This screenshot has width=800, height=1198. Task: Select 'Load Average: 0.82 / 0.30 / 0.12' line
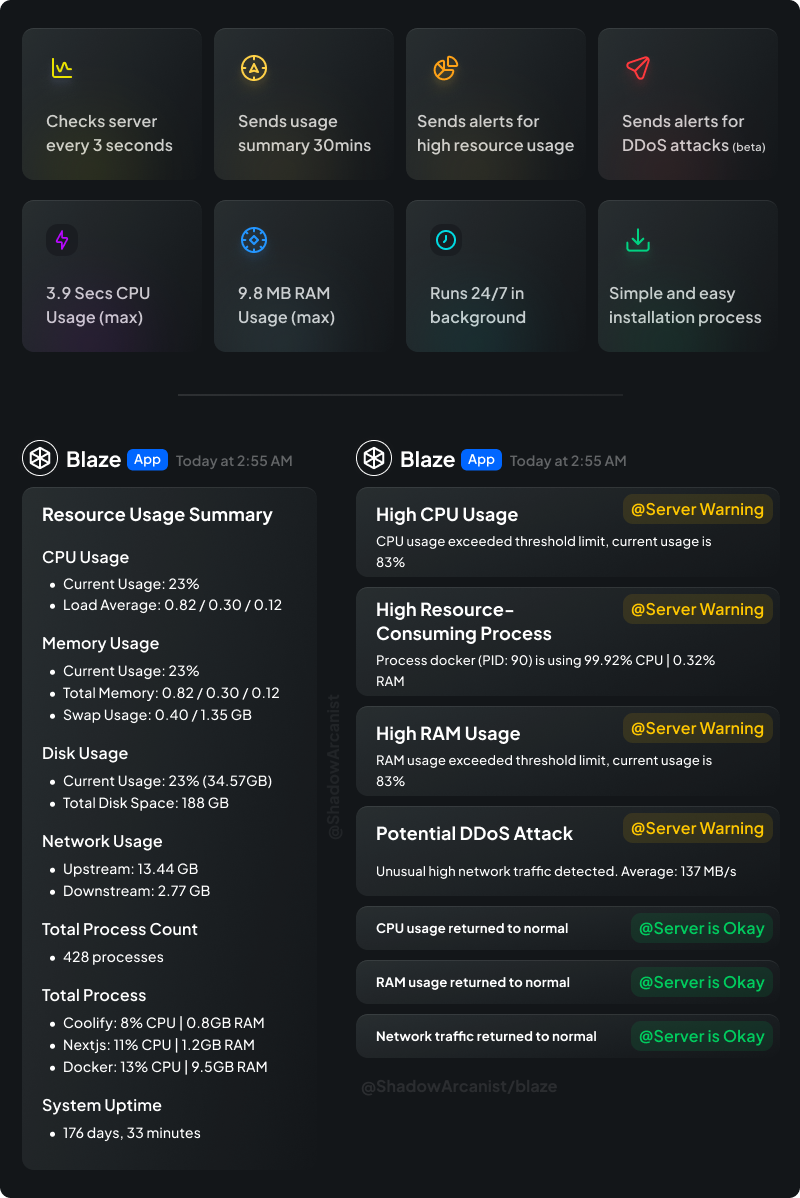(x=173, y=605)
